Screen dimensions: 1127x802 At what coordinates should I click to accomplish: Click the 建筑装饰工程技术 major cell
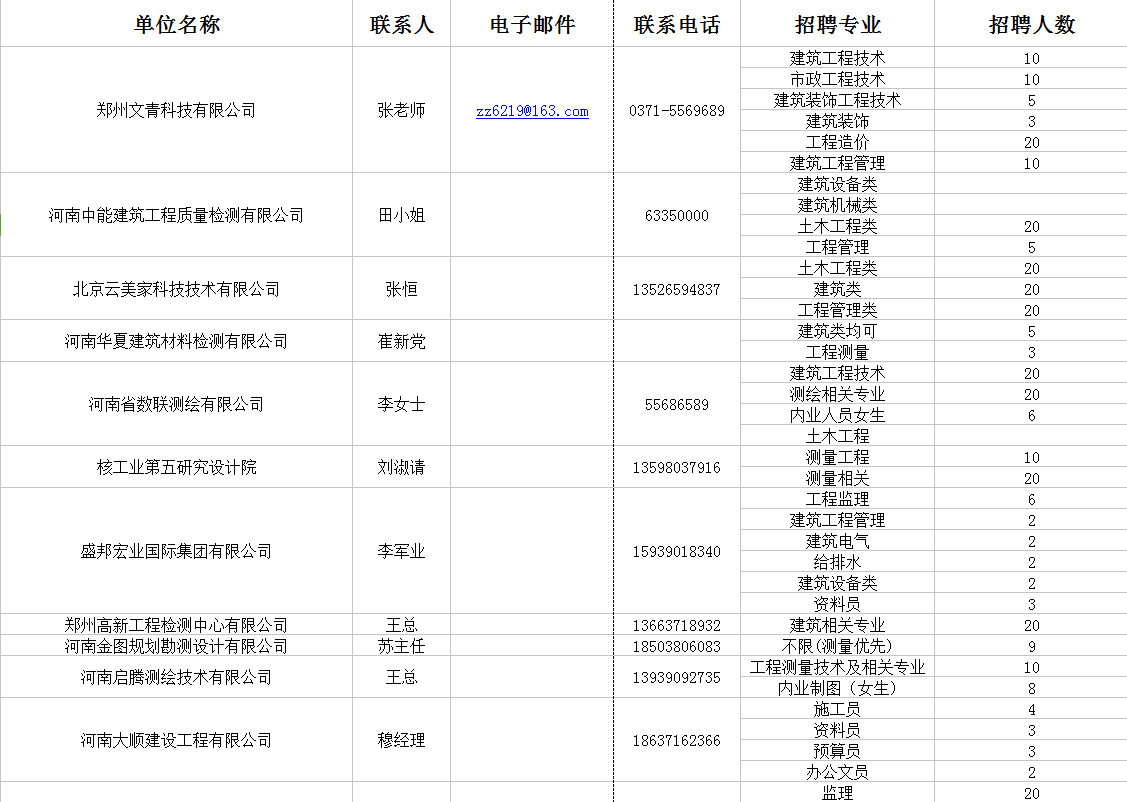(837, 100)
